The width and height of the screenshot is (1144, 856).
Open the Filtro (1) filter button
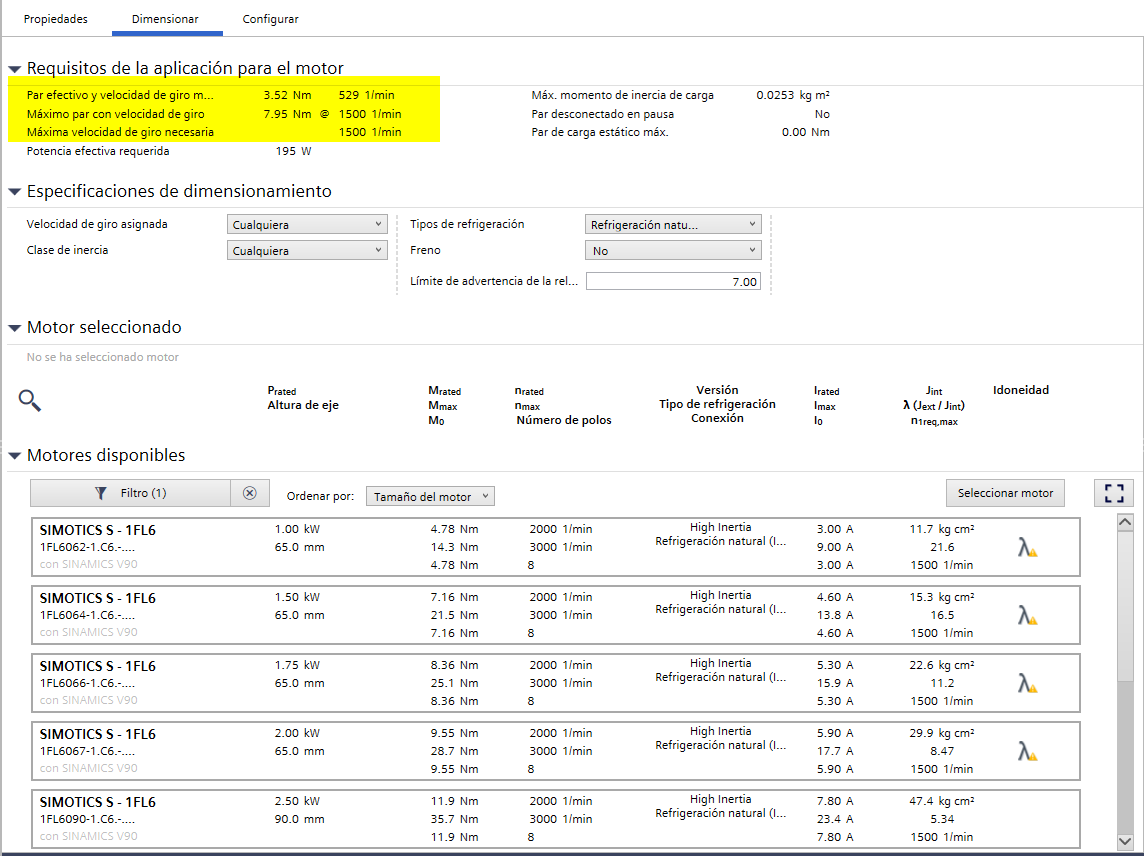pos(131,493)
